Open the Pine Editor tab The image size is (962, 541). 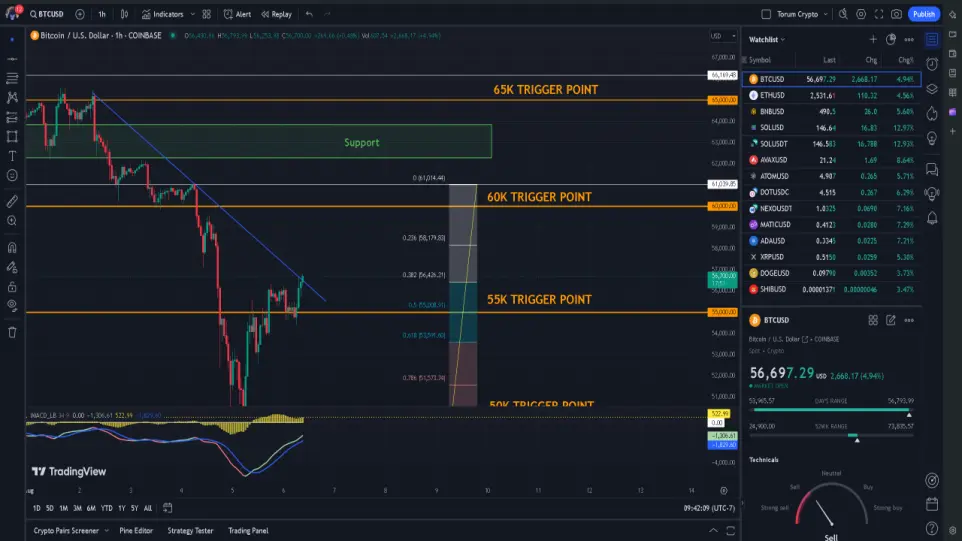pos(136,531)
